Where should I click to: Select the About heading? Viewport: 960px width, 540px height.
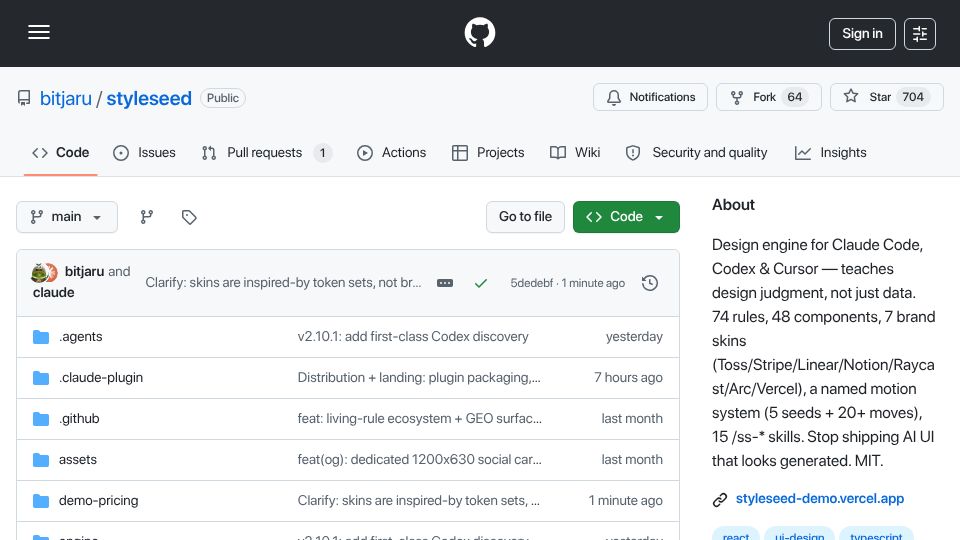(x=733, y=205)
